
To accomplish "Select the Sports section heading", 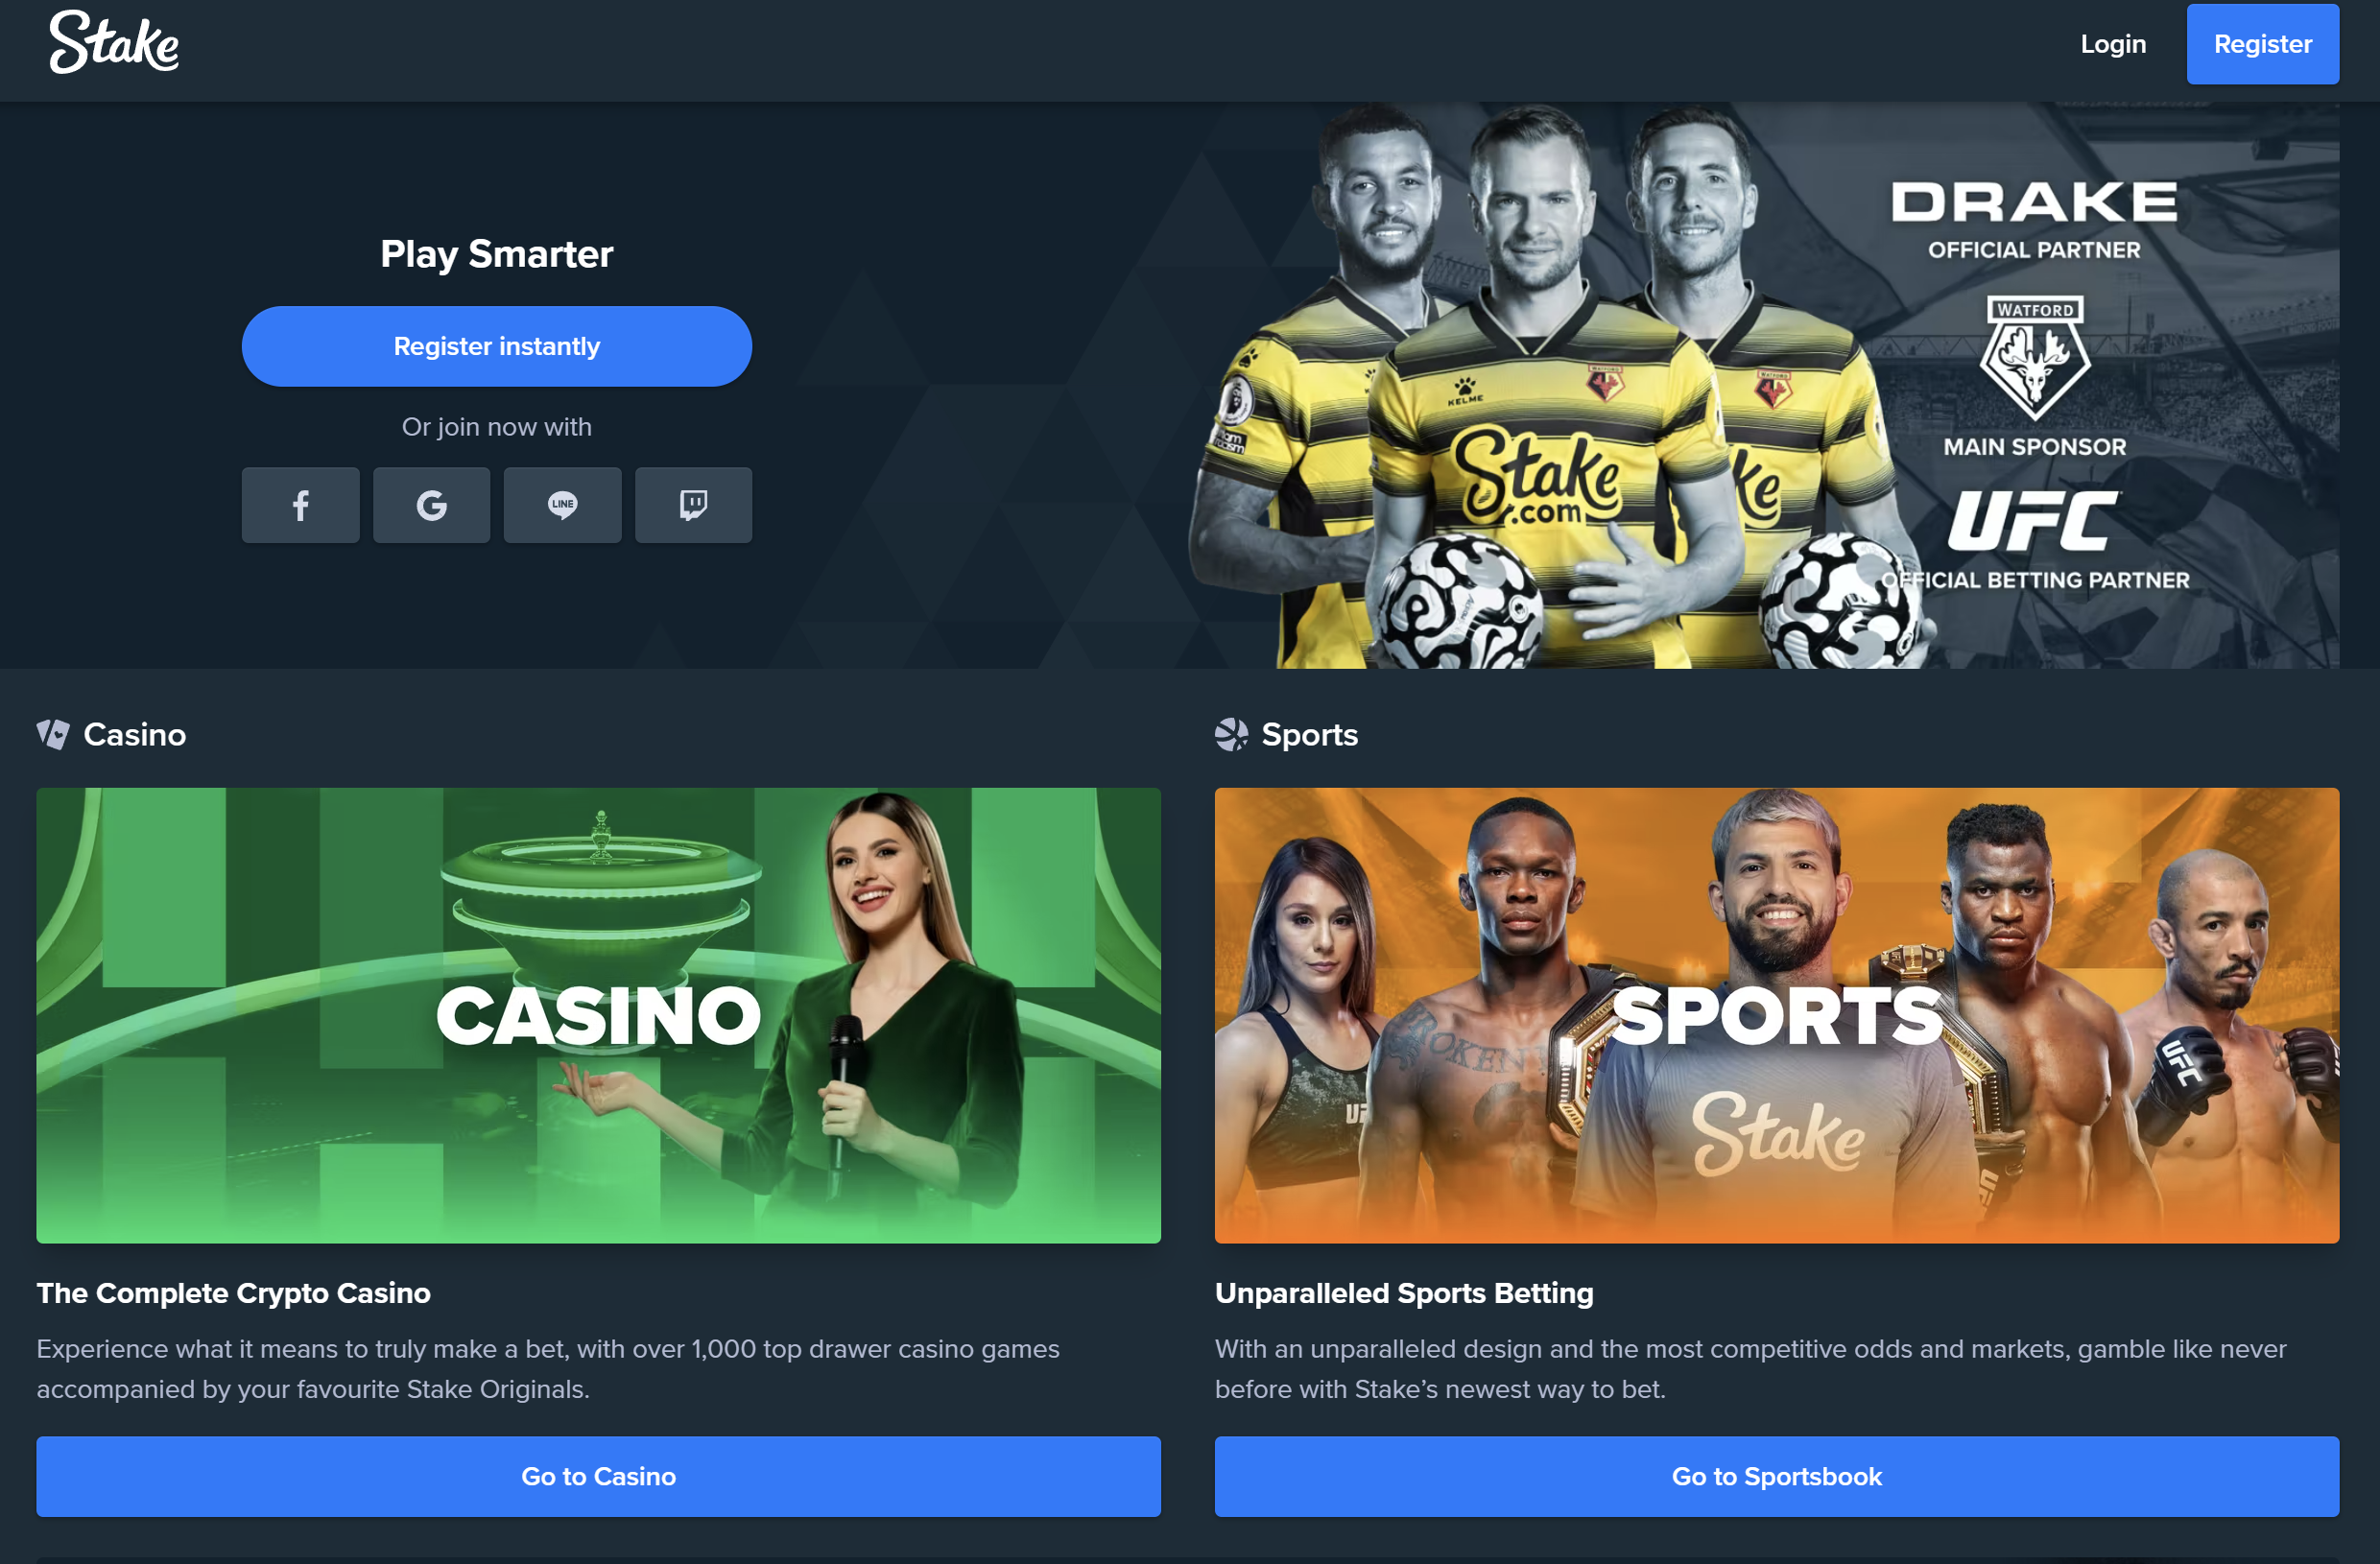I will [x=1310, y=735].
